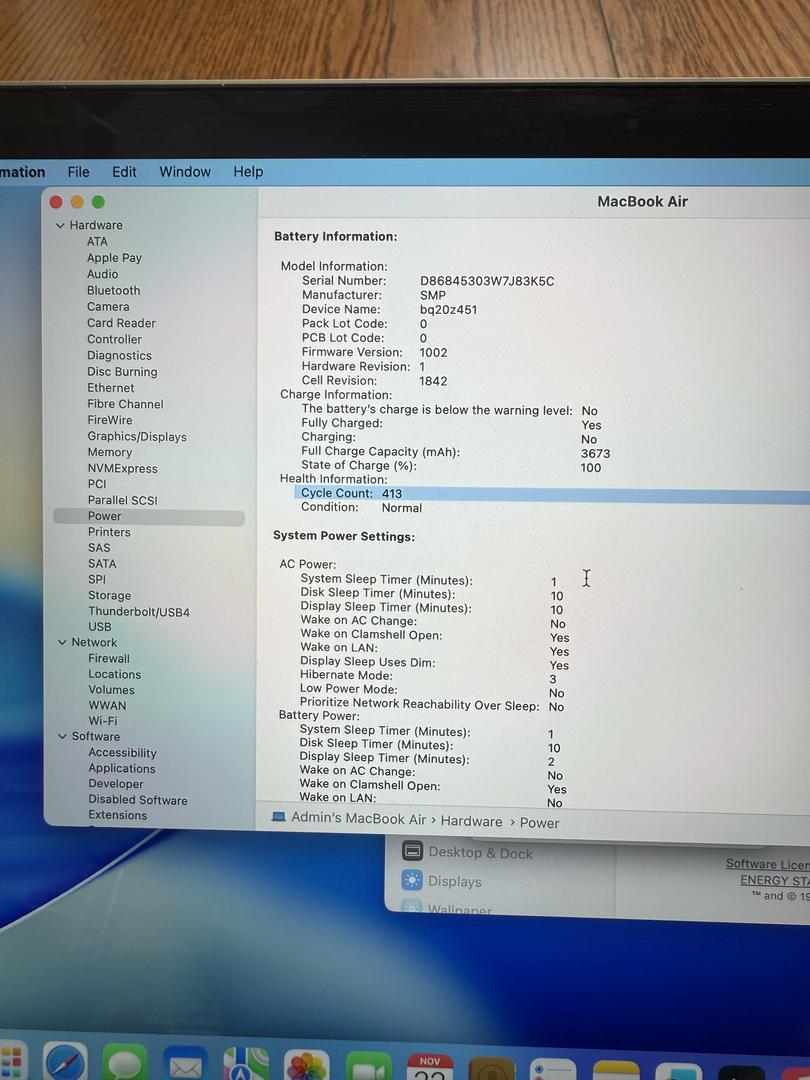The width and height of the screenshot is (810, 1080).
Task: Select Bluetooth in the Hardware list
Action: pos(113,291)
